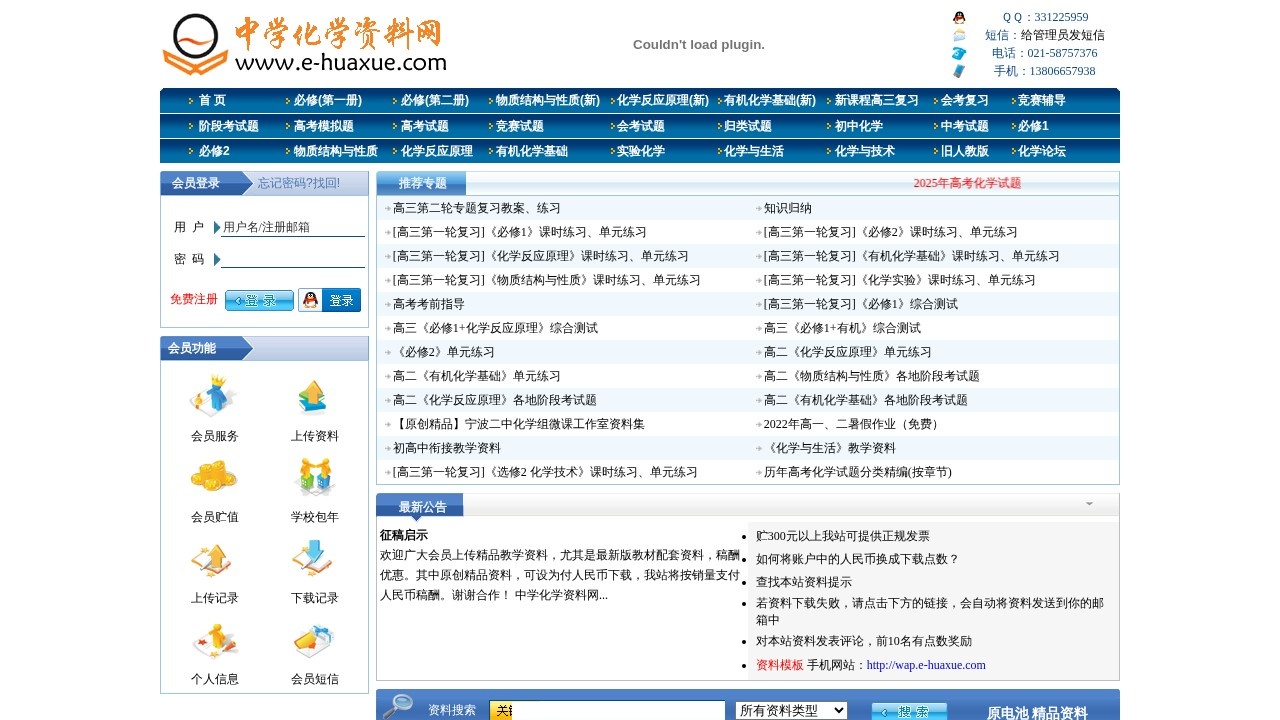The height and width of the screenshot is (720, 1280).
Task: Collapse the 最新公告 panel with its arrow
Action: coord(1089,504)
